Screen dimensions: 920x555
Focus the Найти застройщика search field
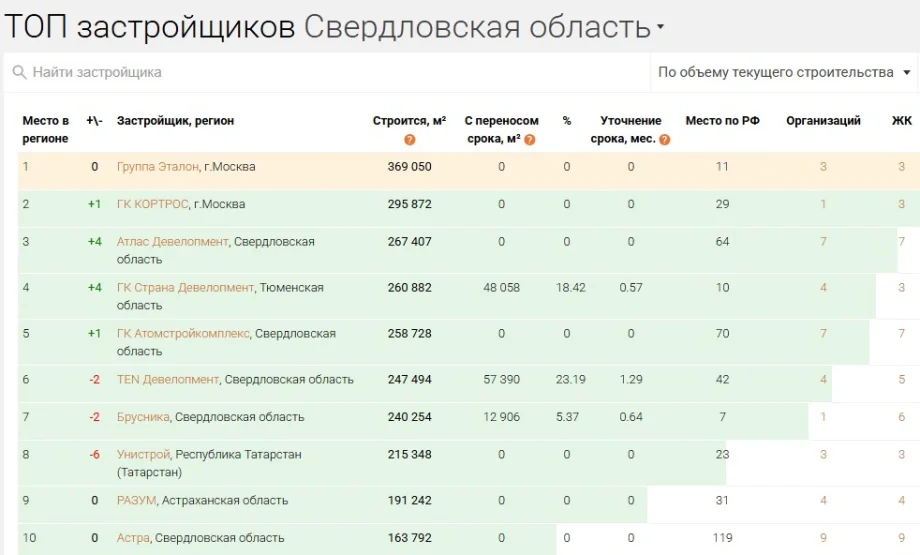coord(327,72)
